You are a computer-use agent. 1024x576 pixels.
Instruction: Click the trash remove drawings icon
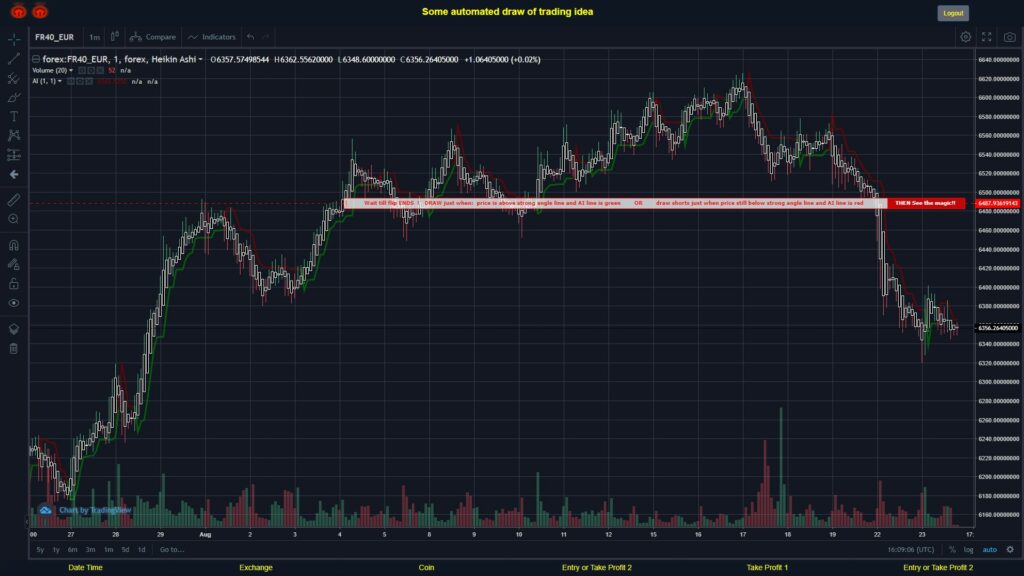pyautogui.click(x=14, y=349)
